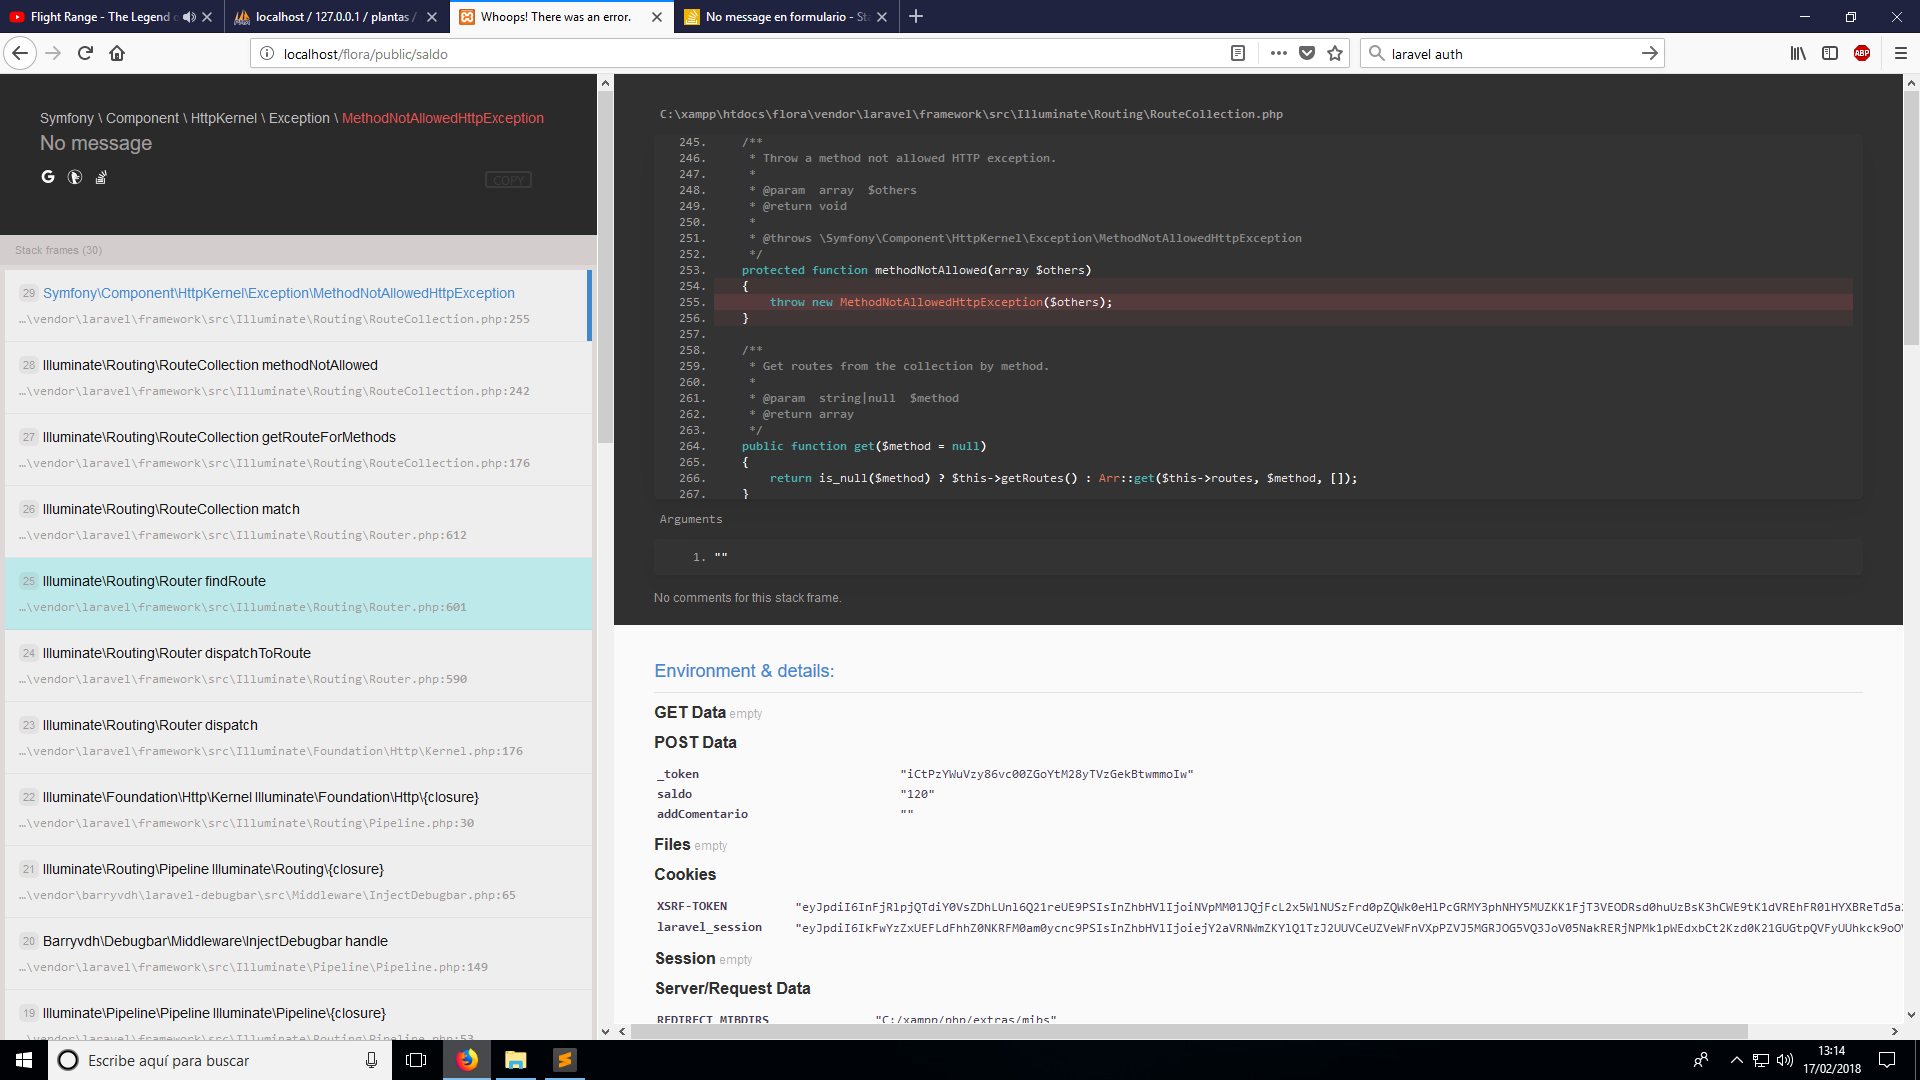The image size is (1920, 1080).
Task: Click the laravel_session cookie value
Action: (x=1348, y=928)
